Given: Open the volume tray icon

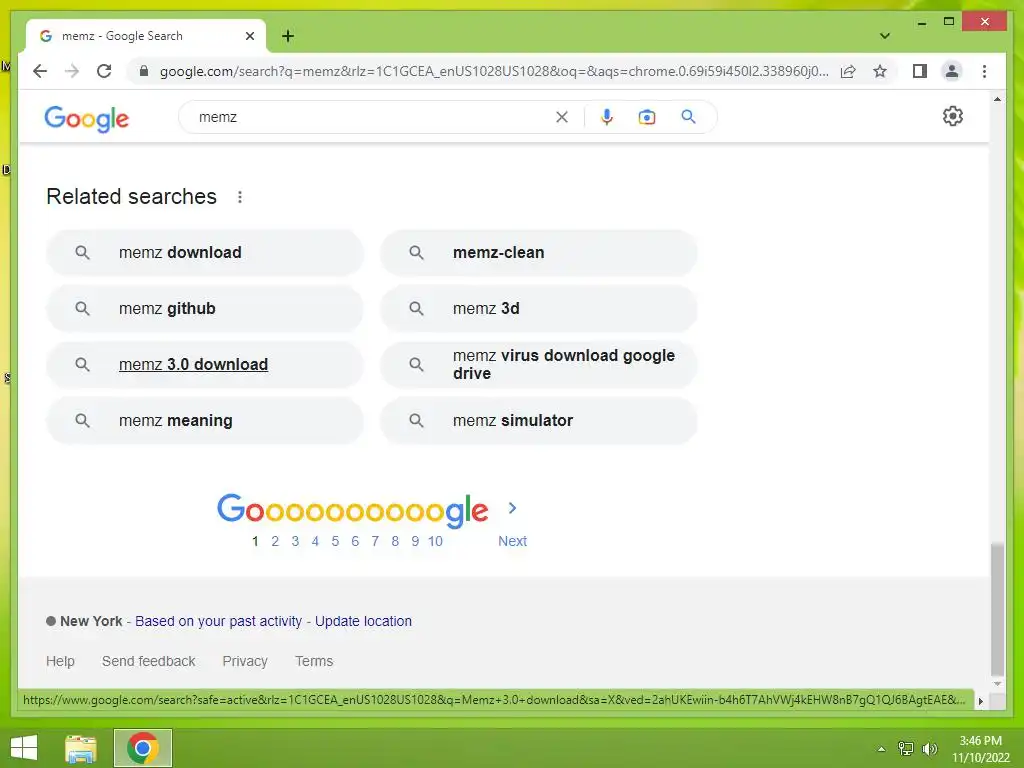Looking at the screenshot, I should click(929, 748).
